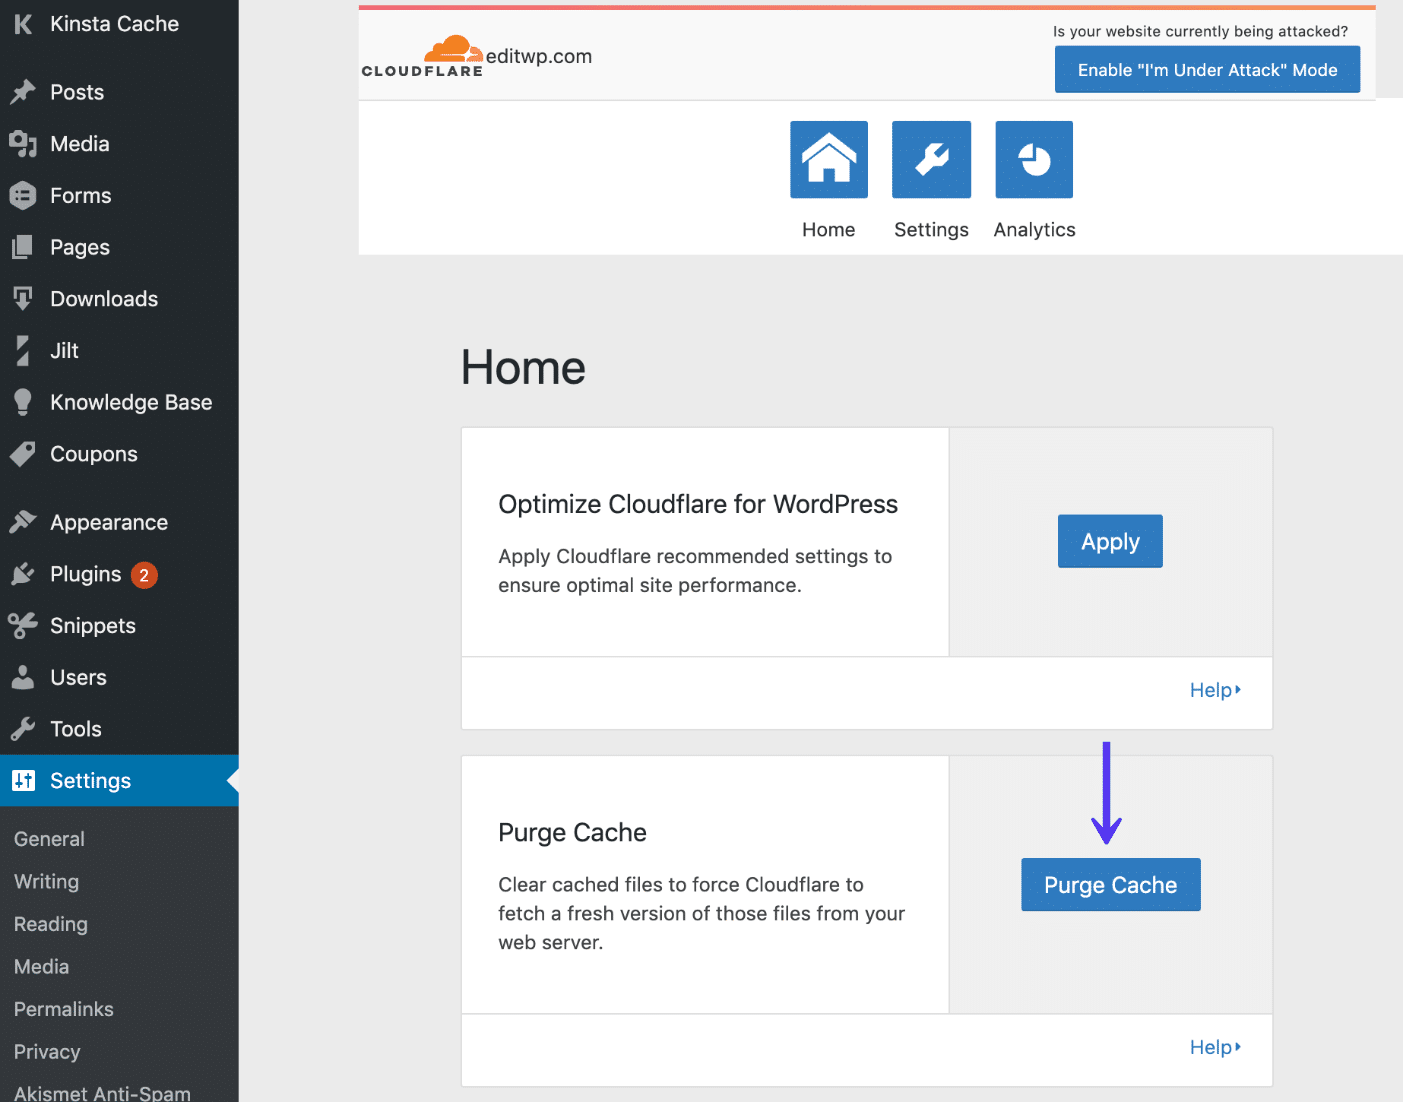This screenshot has width=1403, height=1102.
Task: Click the Apply button for recommended settings
Action: coord(1110,541)
